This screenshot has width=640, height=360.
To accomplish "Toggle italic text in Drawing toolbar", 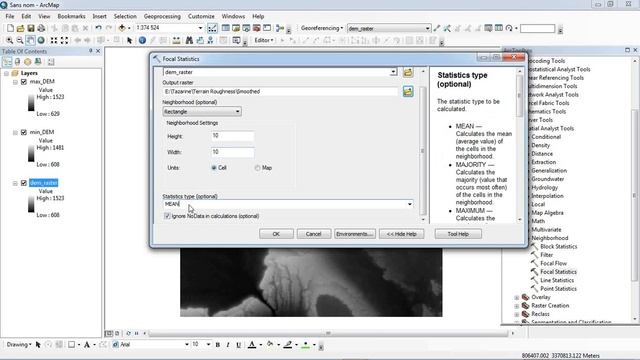I will [x=228, y=345].
